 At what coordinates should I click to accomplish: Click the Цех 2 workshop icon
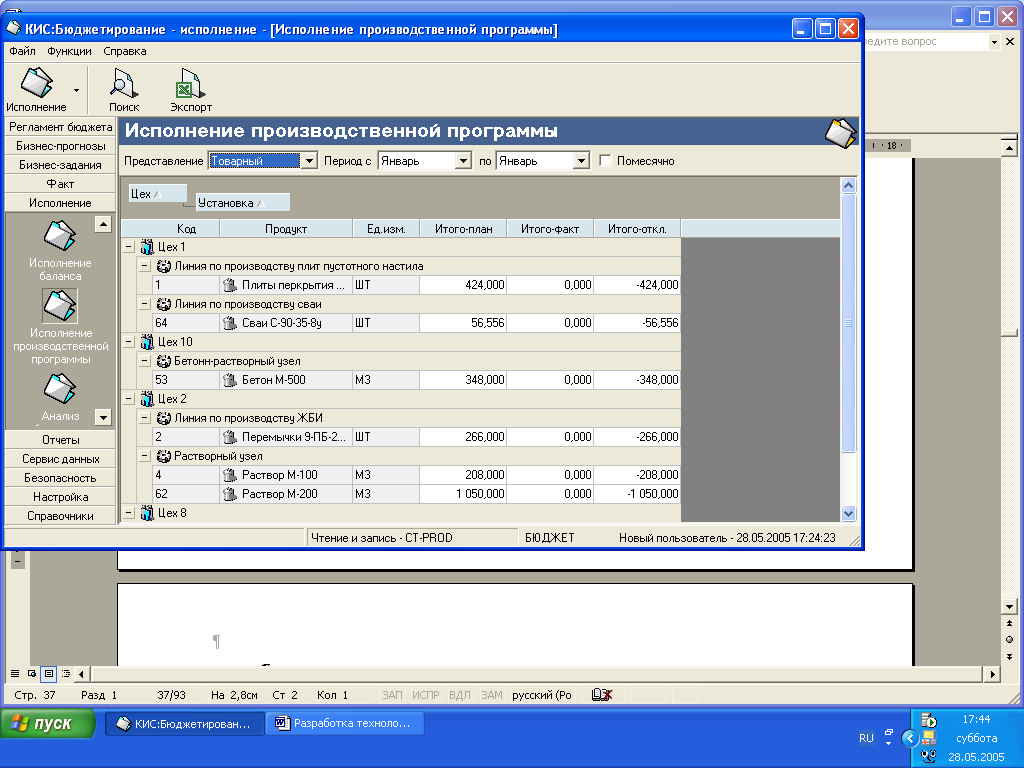[x=148, y=398]
